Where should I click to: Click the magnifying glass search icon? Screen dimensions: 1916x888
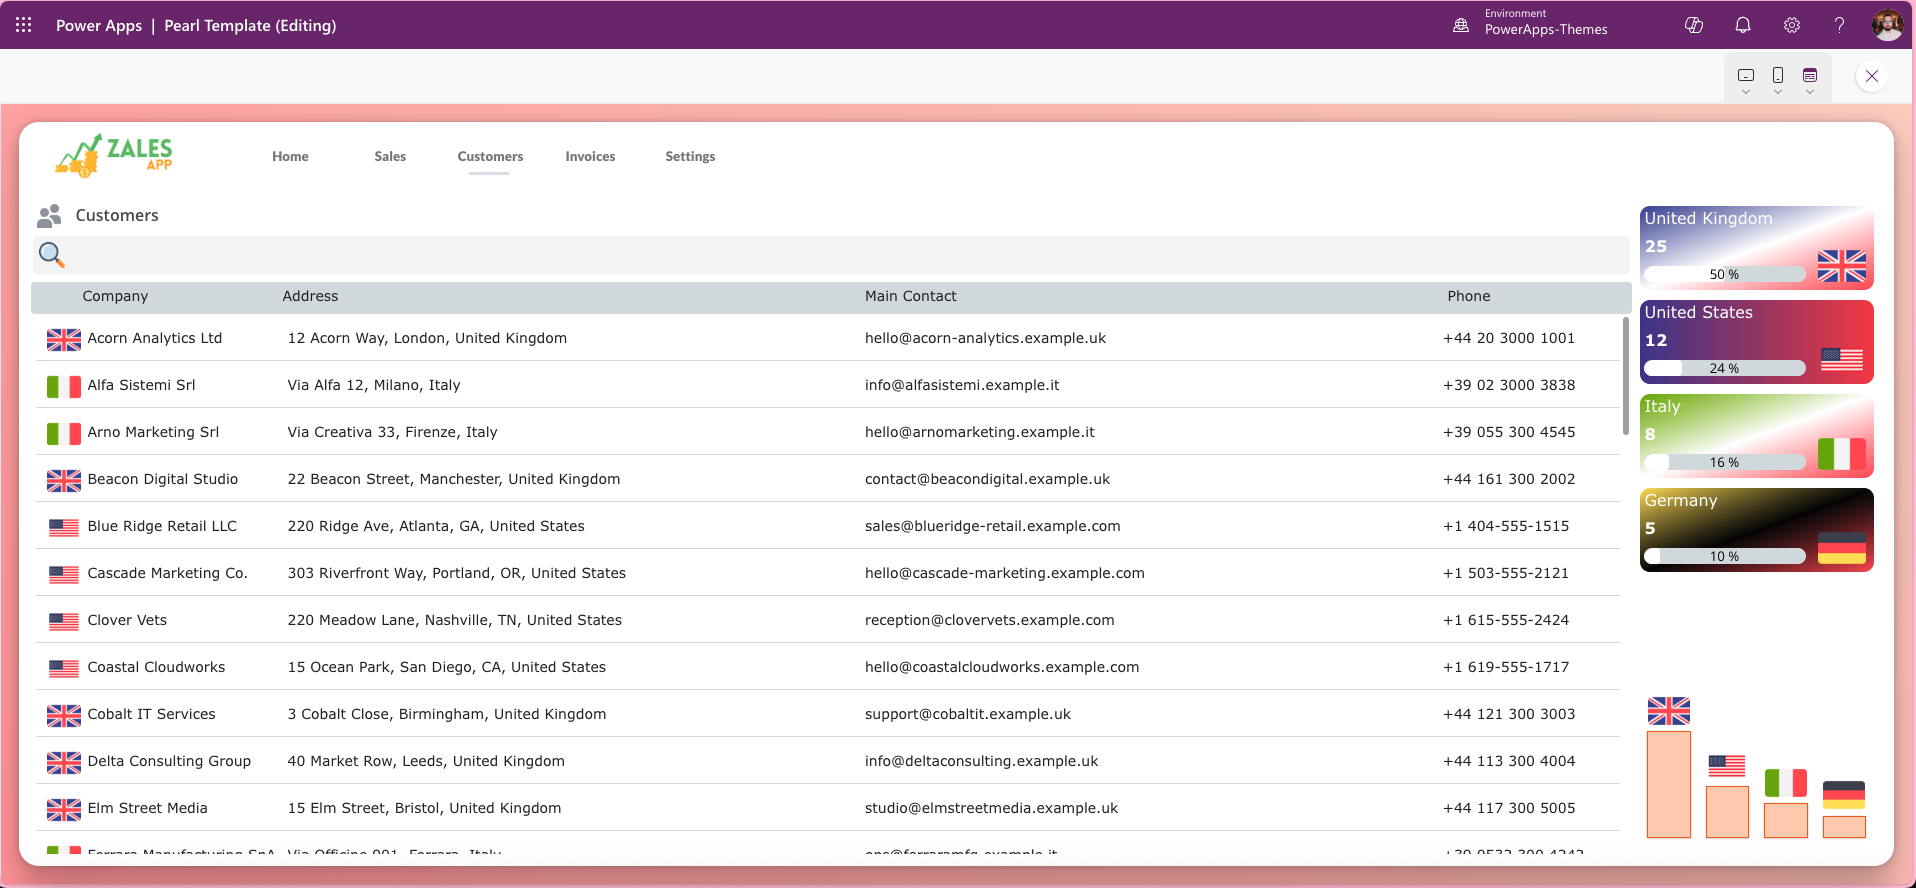(51, 255)
